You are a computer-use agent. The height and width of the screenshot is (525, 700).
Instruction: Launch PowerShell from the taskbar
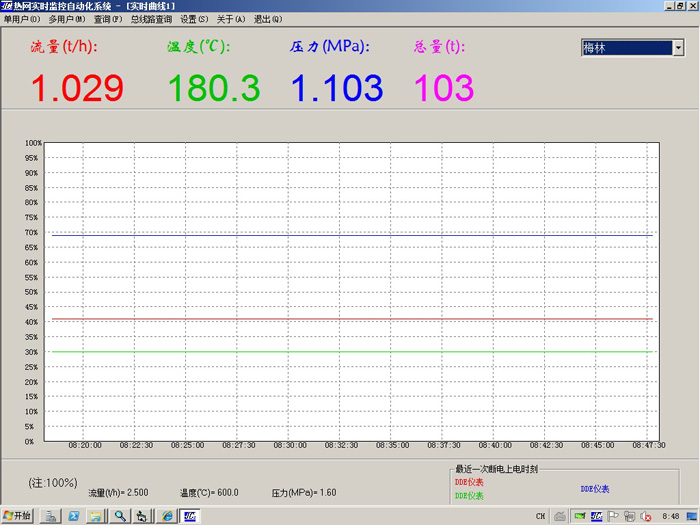(x=73, y=516)
